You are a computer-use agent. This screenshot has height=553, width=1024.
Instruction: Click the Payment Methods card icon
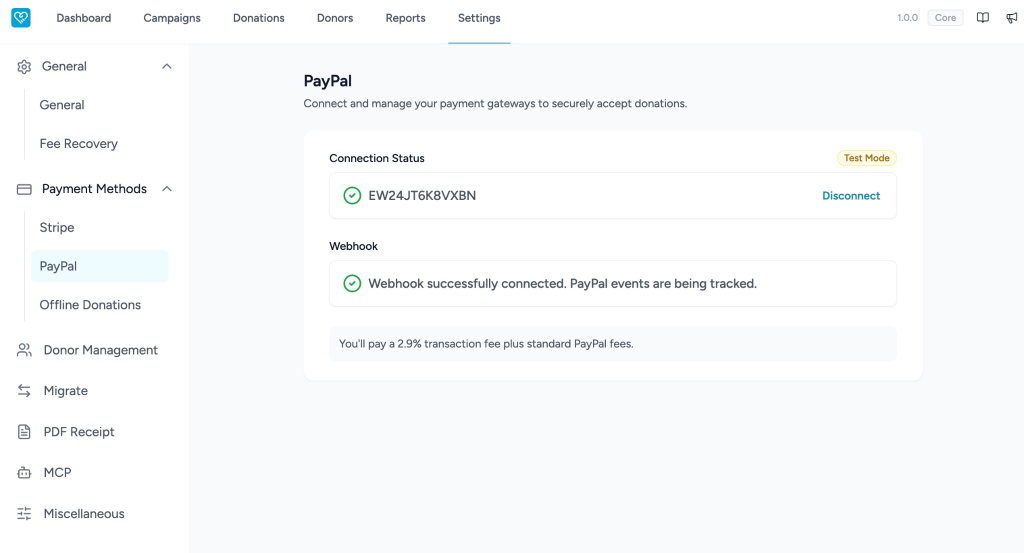pos(24,189)
